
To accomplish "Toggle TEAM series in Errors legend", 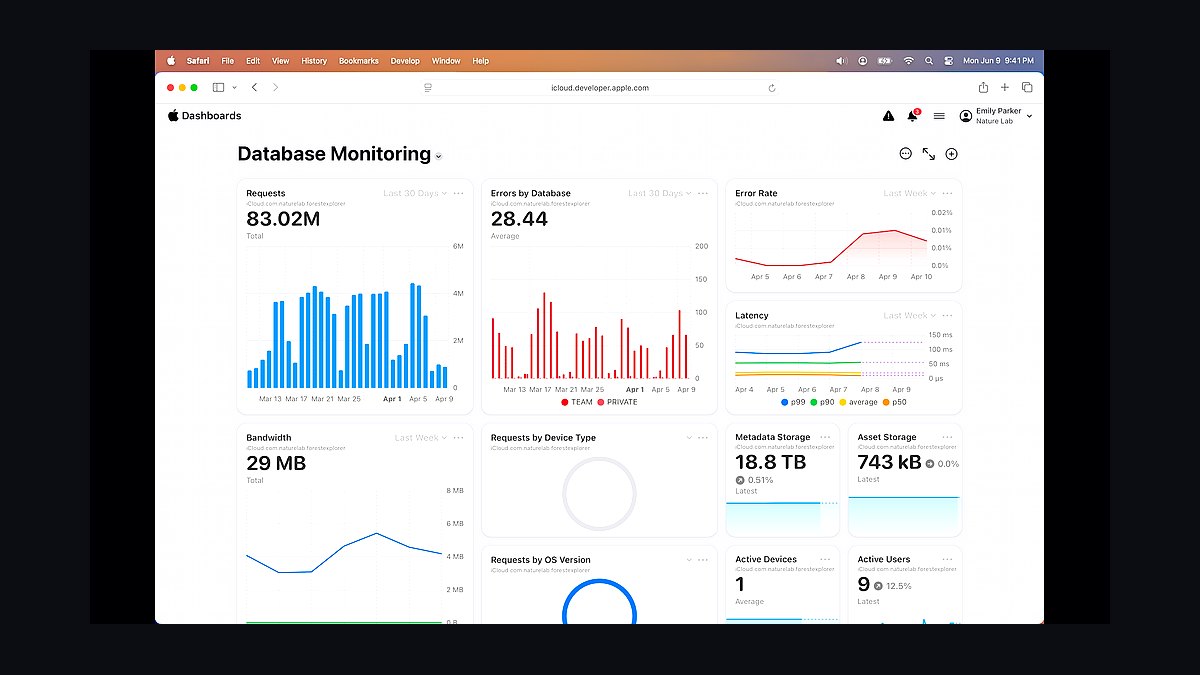I will tap(577, 402).
